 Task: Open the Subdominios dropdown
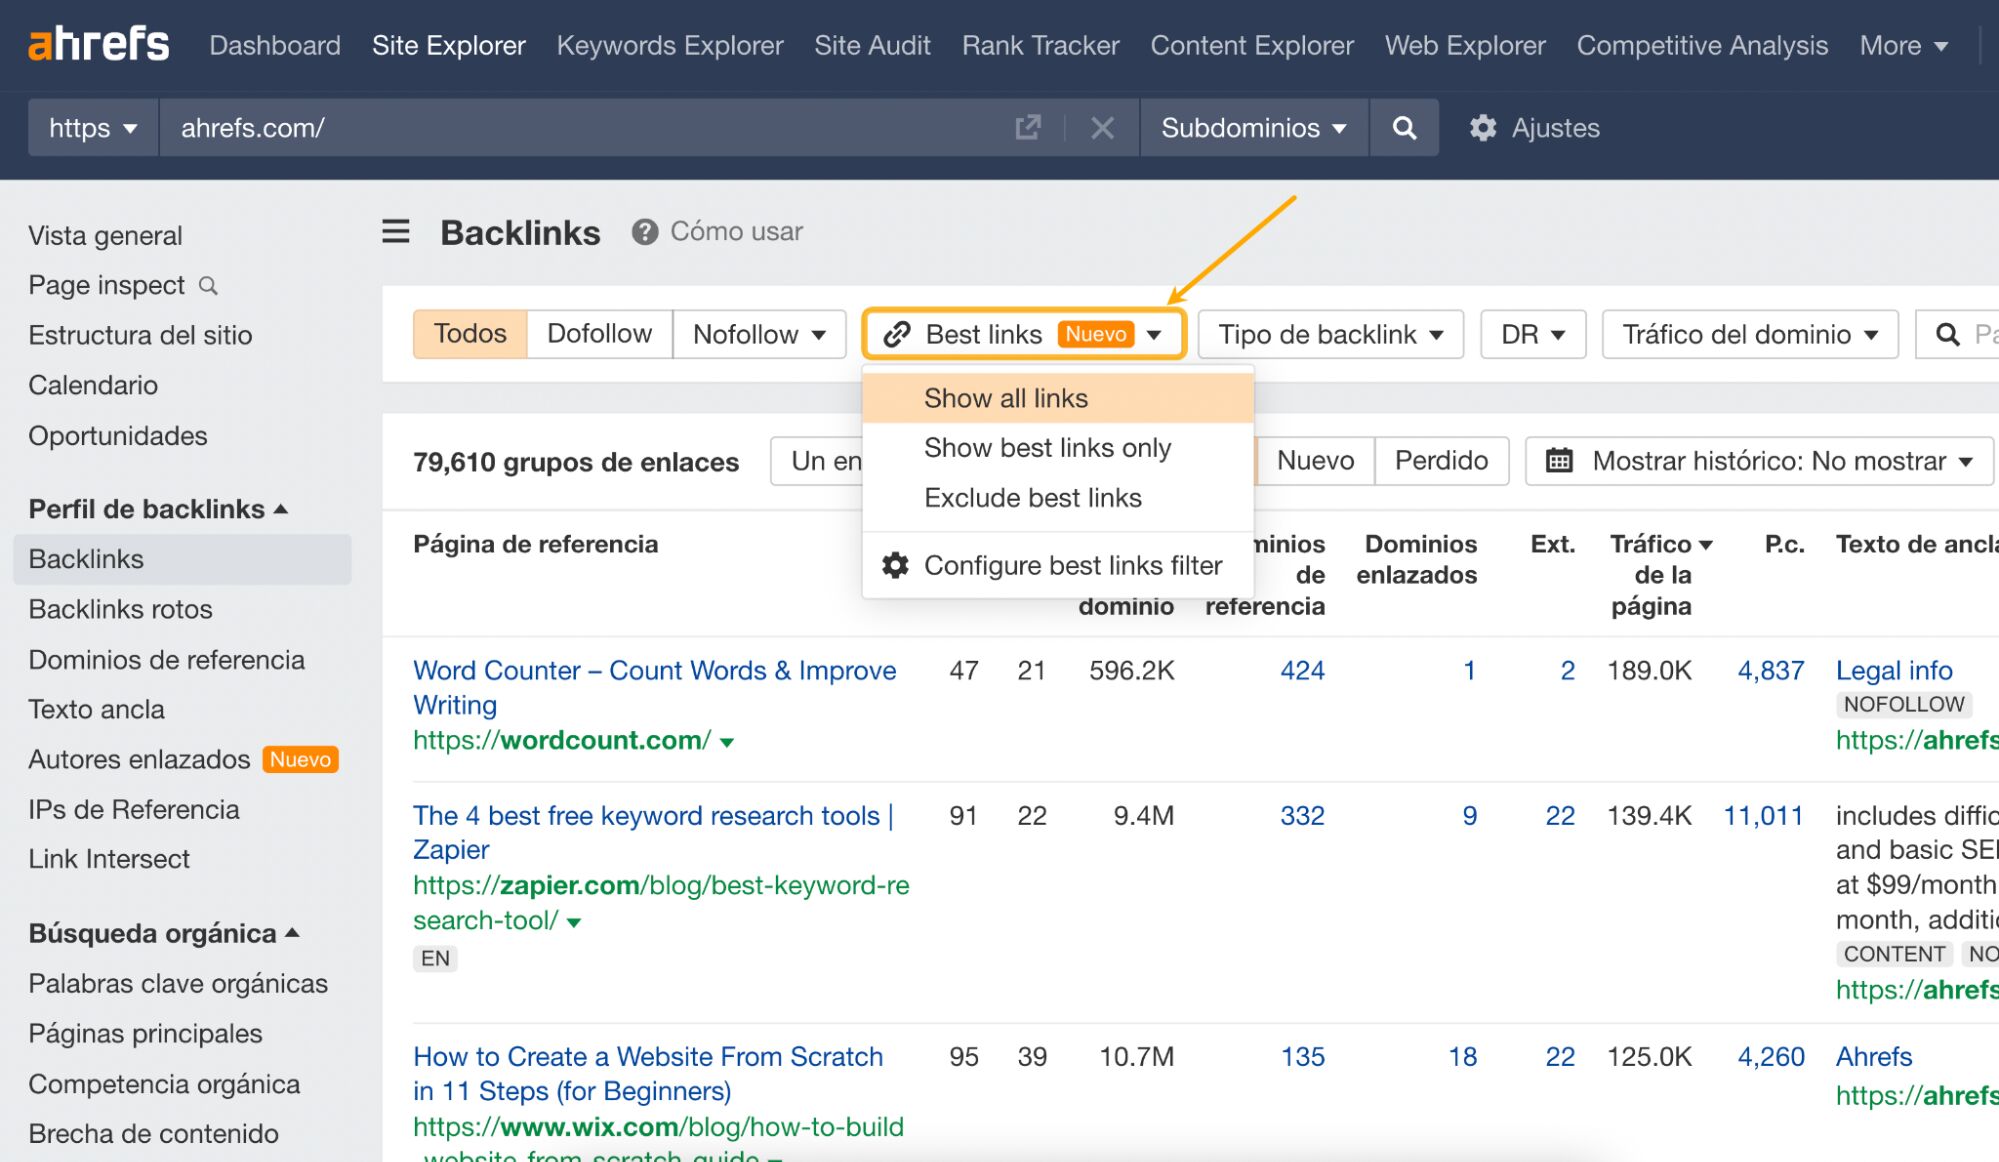1252,128
